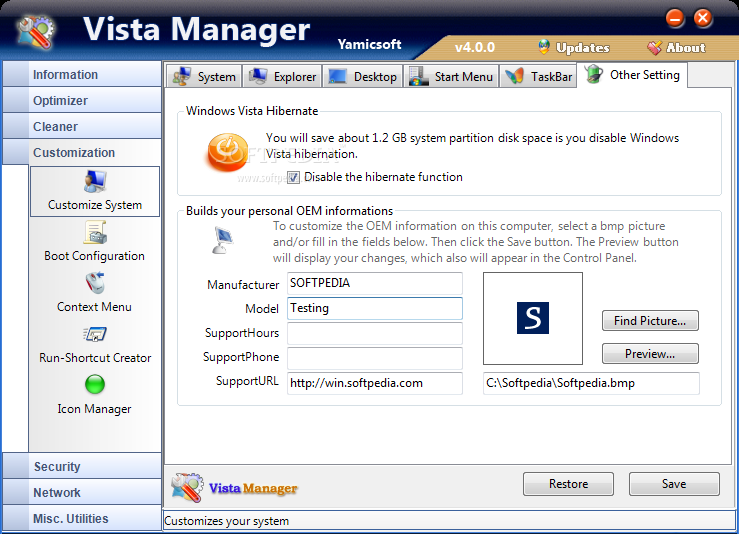739x534 pixels.
Task: Switch to the TaskBar tab
Action: [x=538, y=76]
